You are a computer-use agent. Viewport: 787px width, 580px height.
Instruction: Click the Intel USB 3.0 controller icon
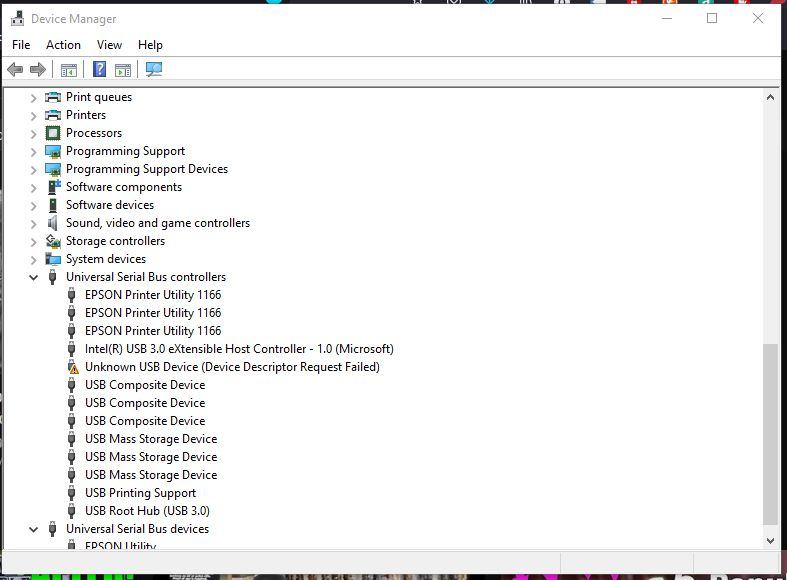(72, 349)
